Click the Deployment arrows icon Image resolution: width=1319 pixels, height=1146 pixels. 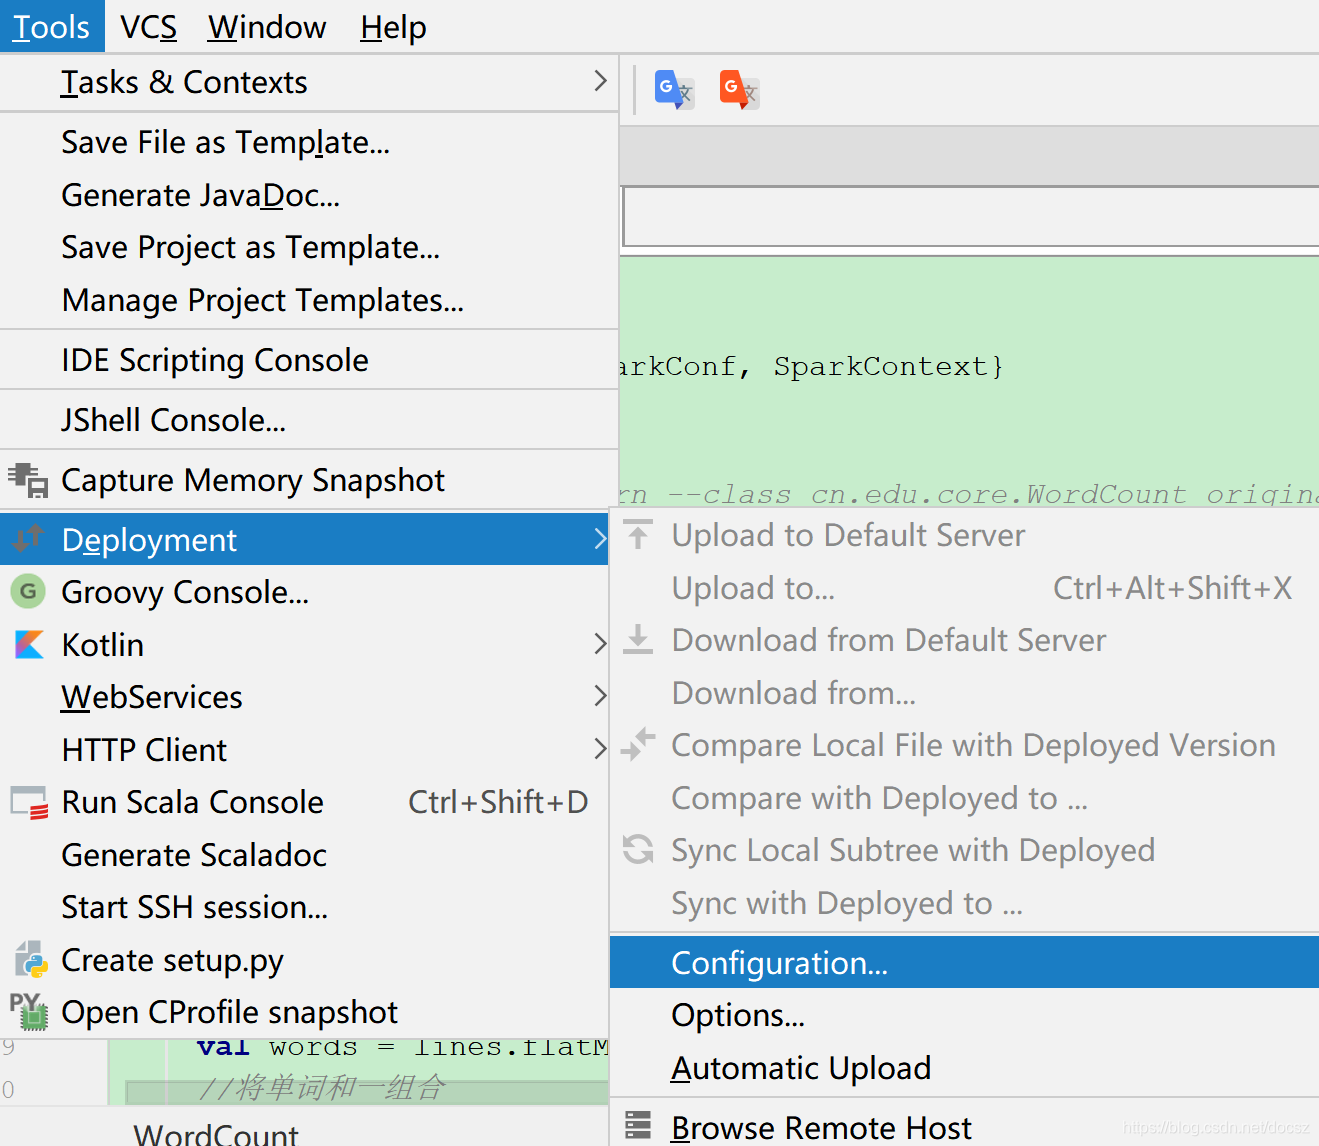pos(28,539)
